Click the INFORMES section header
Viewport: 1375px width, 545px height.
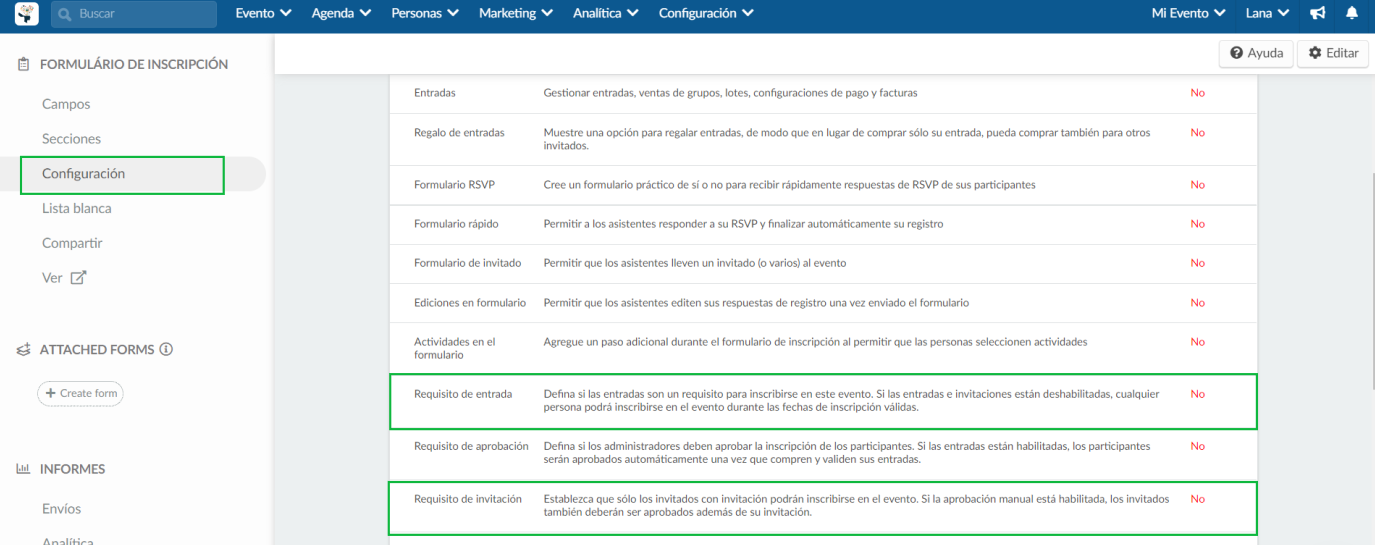[72, 469]
